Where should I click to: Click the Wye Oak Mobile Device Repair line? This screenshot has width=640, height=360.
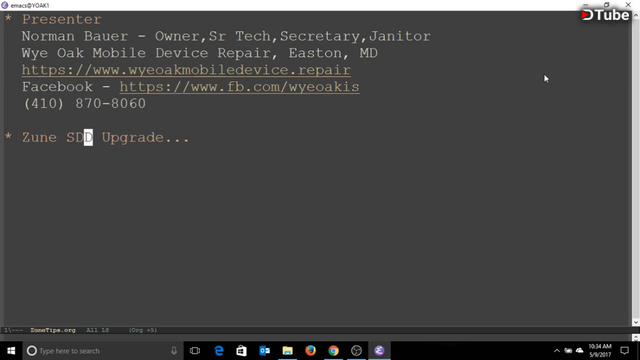point(200,53)
